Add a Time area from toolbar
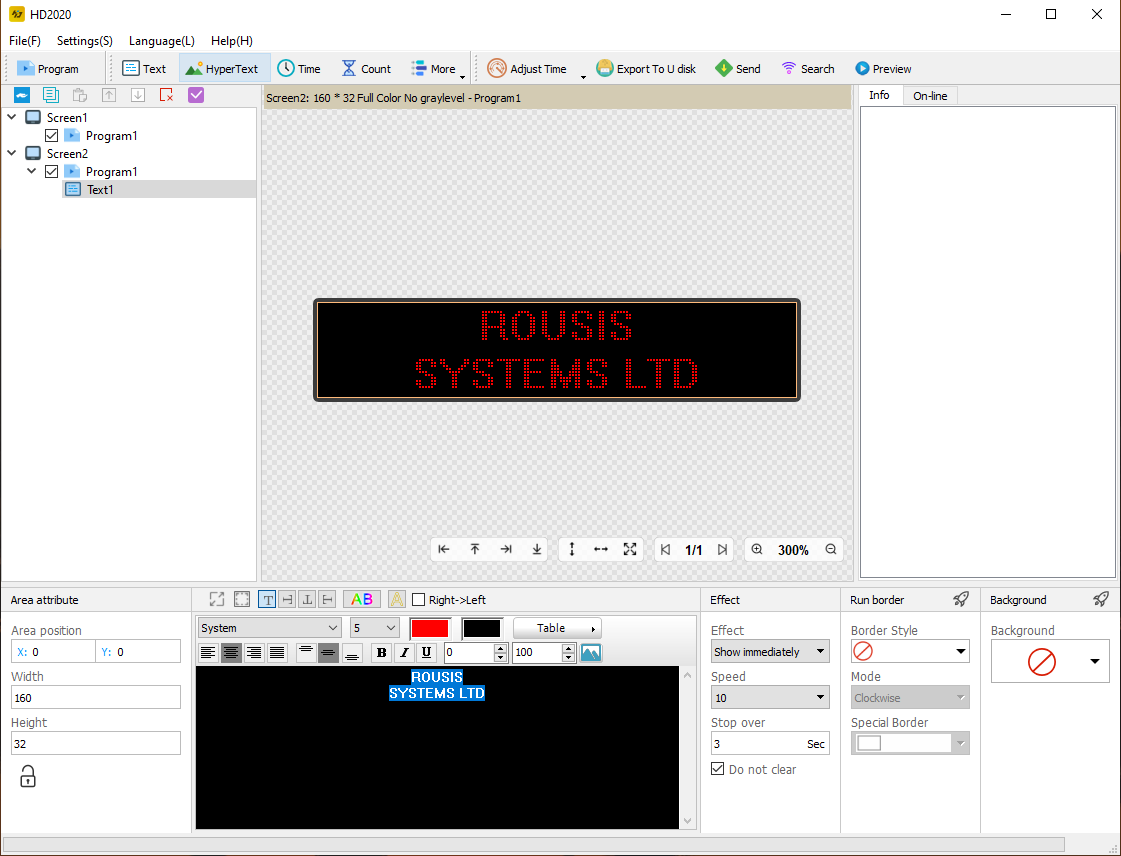 (299, 69)
